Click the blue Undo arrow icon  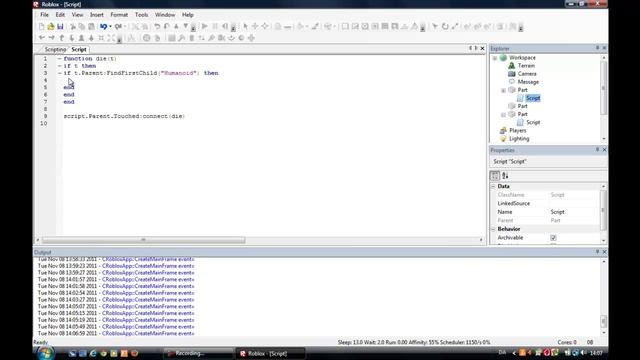(104, 27)
